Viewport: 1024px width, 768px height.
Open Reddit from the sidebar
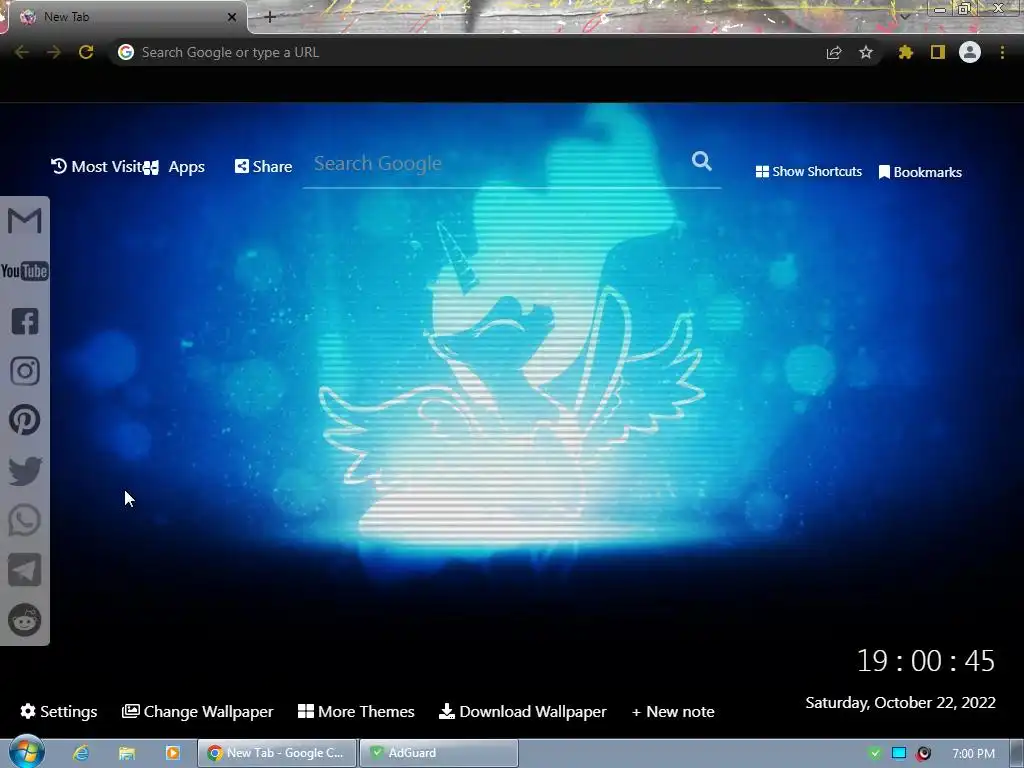[25, 620]
